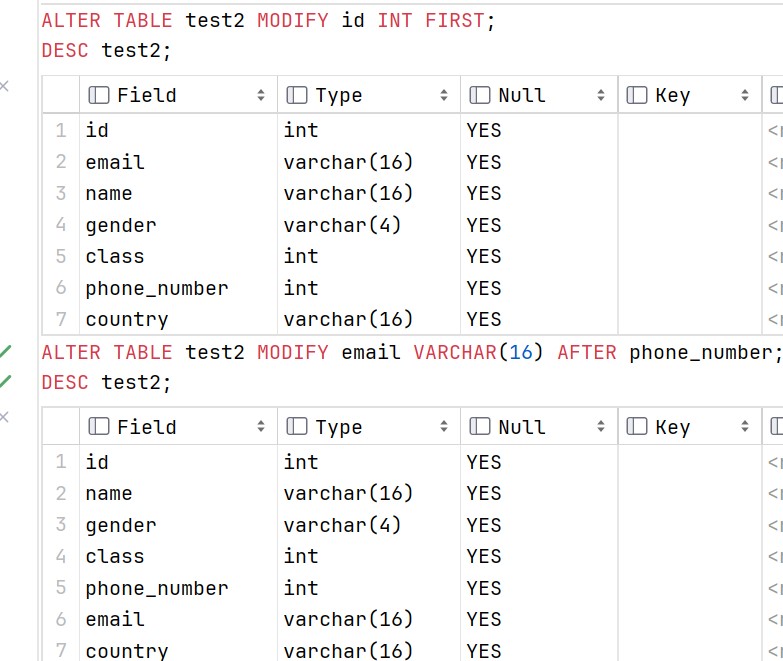Sort first table by Type column arrows
The height and width of the screenshot is (661, 783).
[x=444, y=95]
